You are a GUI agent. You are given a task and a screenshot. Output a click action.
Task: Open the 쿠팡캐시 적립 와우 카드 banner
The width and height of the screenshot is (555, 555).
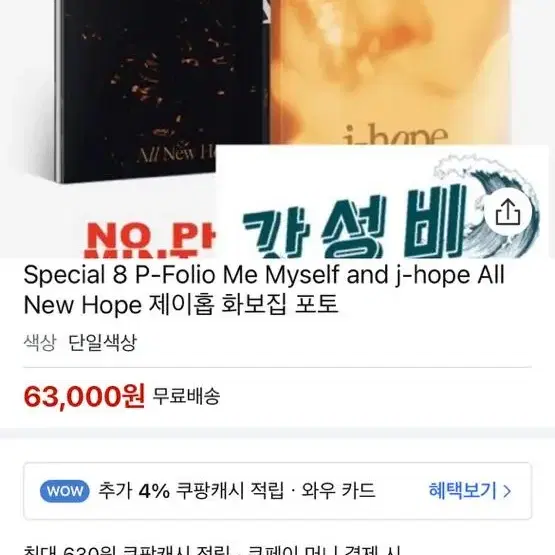click(278, 491)
